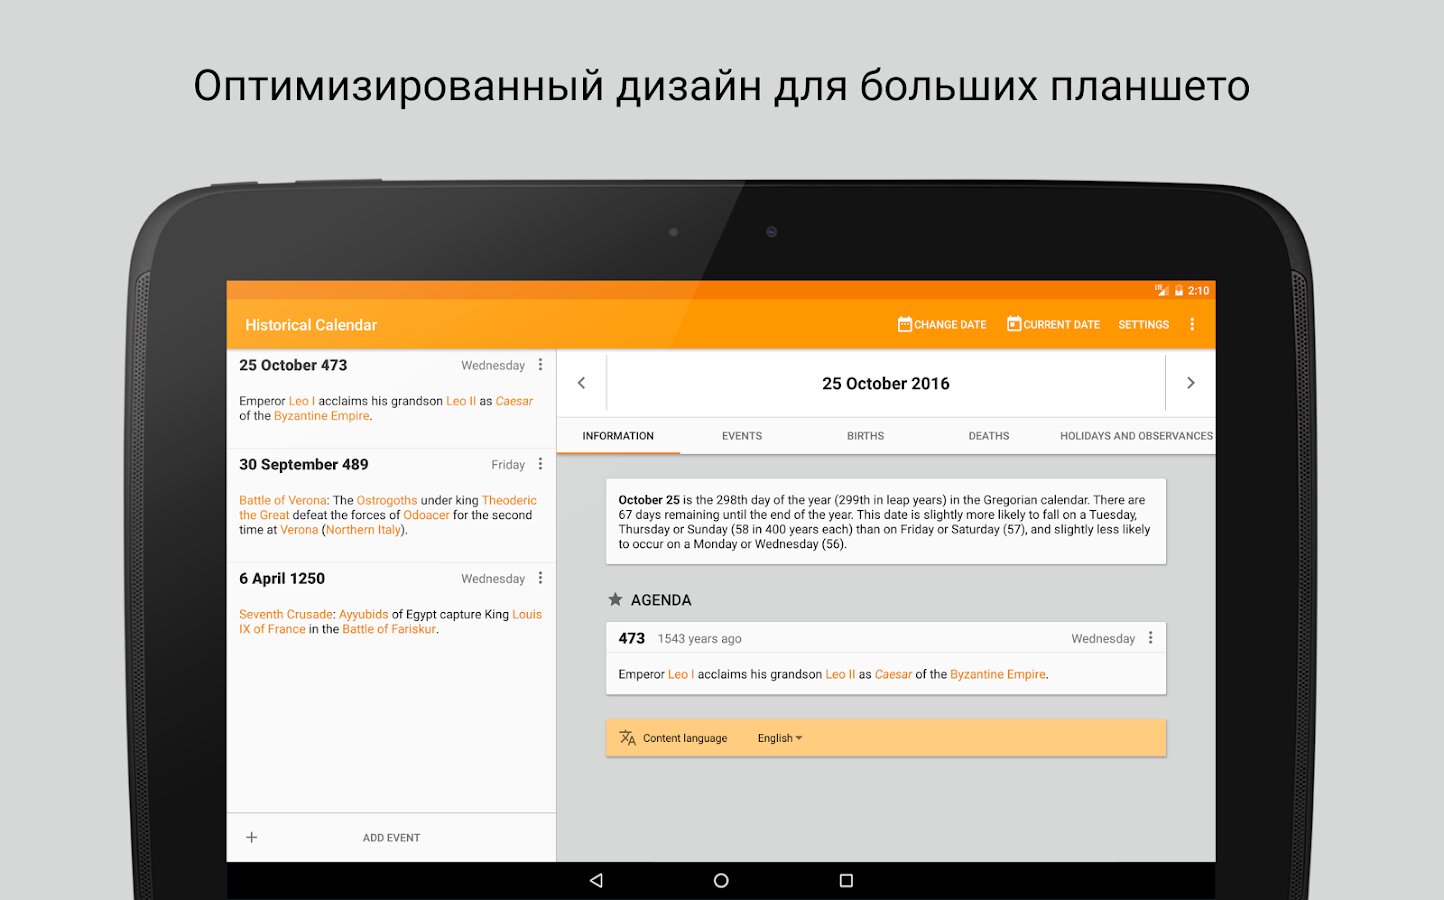Click the content language translate icon
Viewport: 1444px width, 900px height.
click(x=627, y=738)
